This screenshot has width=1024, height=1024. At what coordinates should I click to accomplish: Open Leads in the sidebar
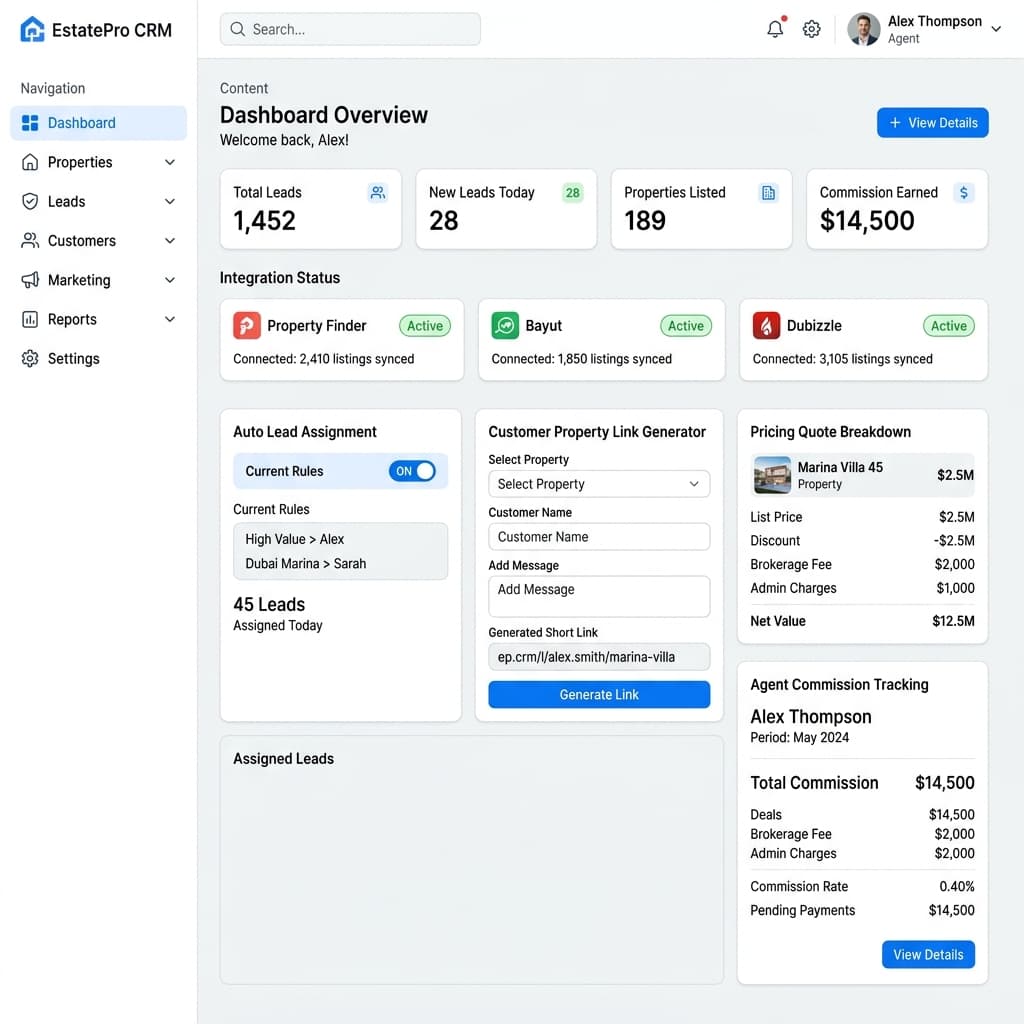coord(99,201)
